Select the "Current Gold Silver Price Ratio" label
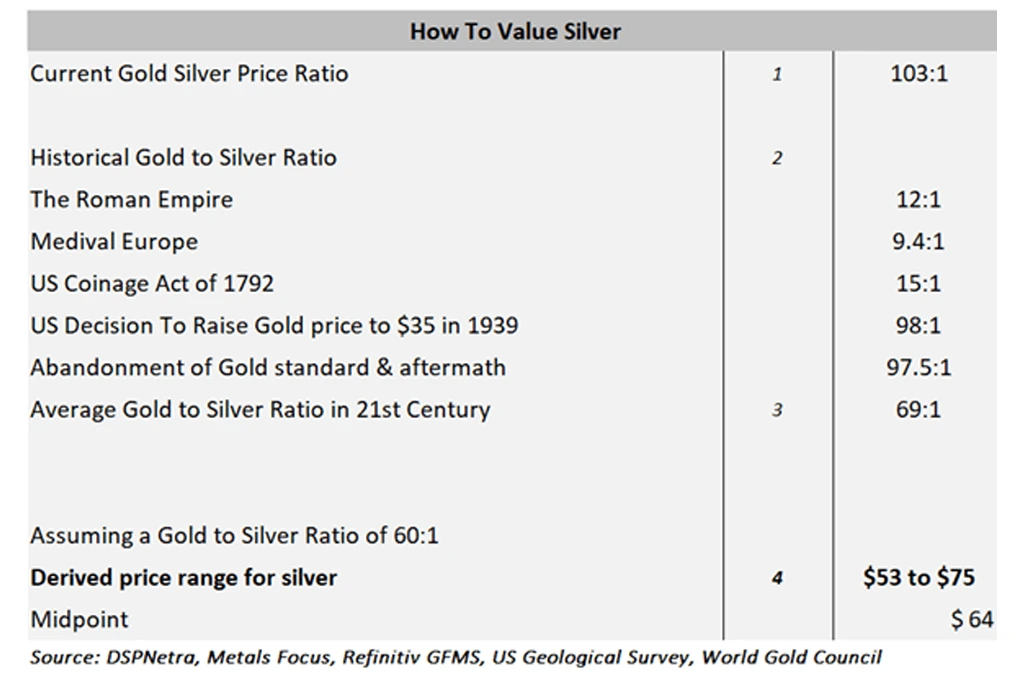The width and height of the screenshot is (1022, 681). (189, 74)
